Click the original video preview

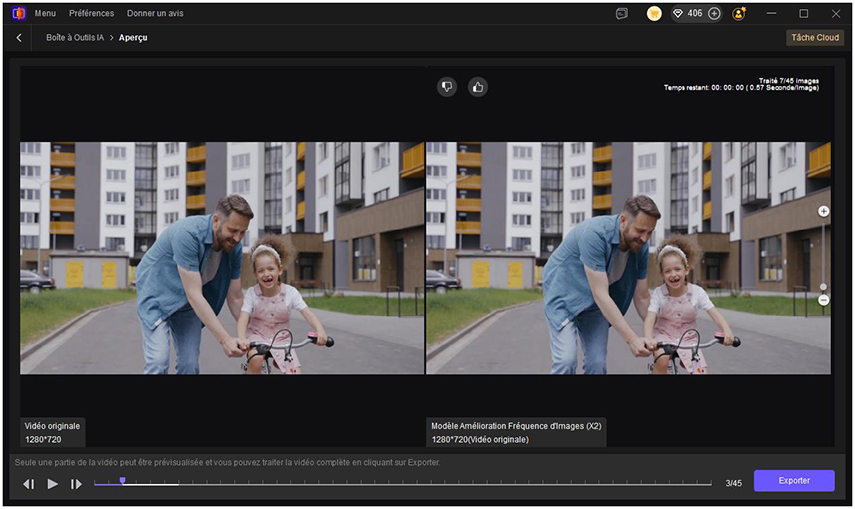coord(222,258)
